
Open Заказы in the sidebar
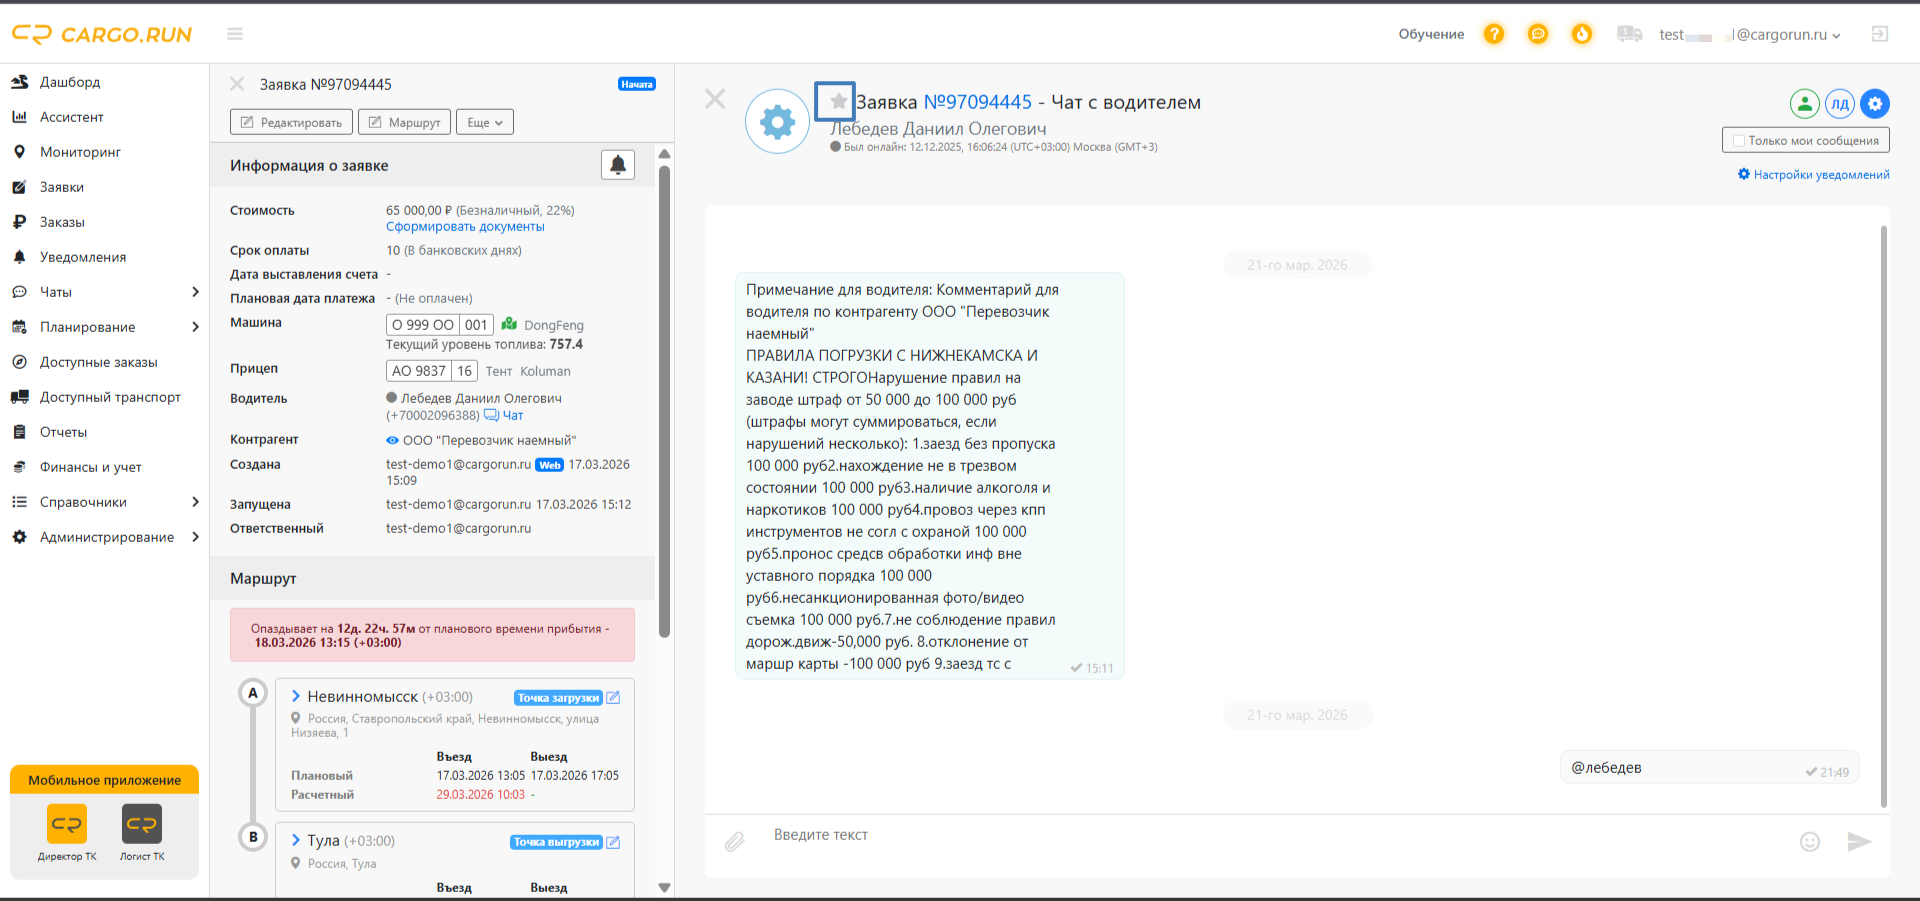click(x=62, y=222)
